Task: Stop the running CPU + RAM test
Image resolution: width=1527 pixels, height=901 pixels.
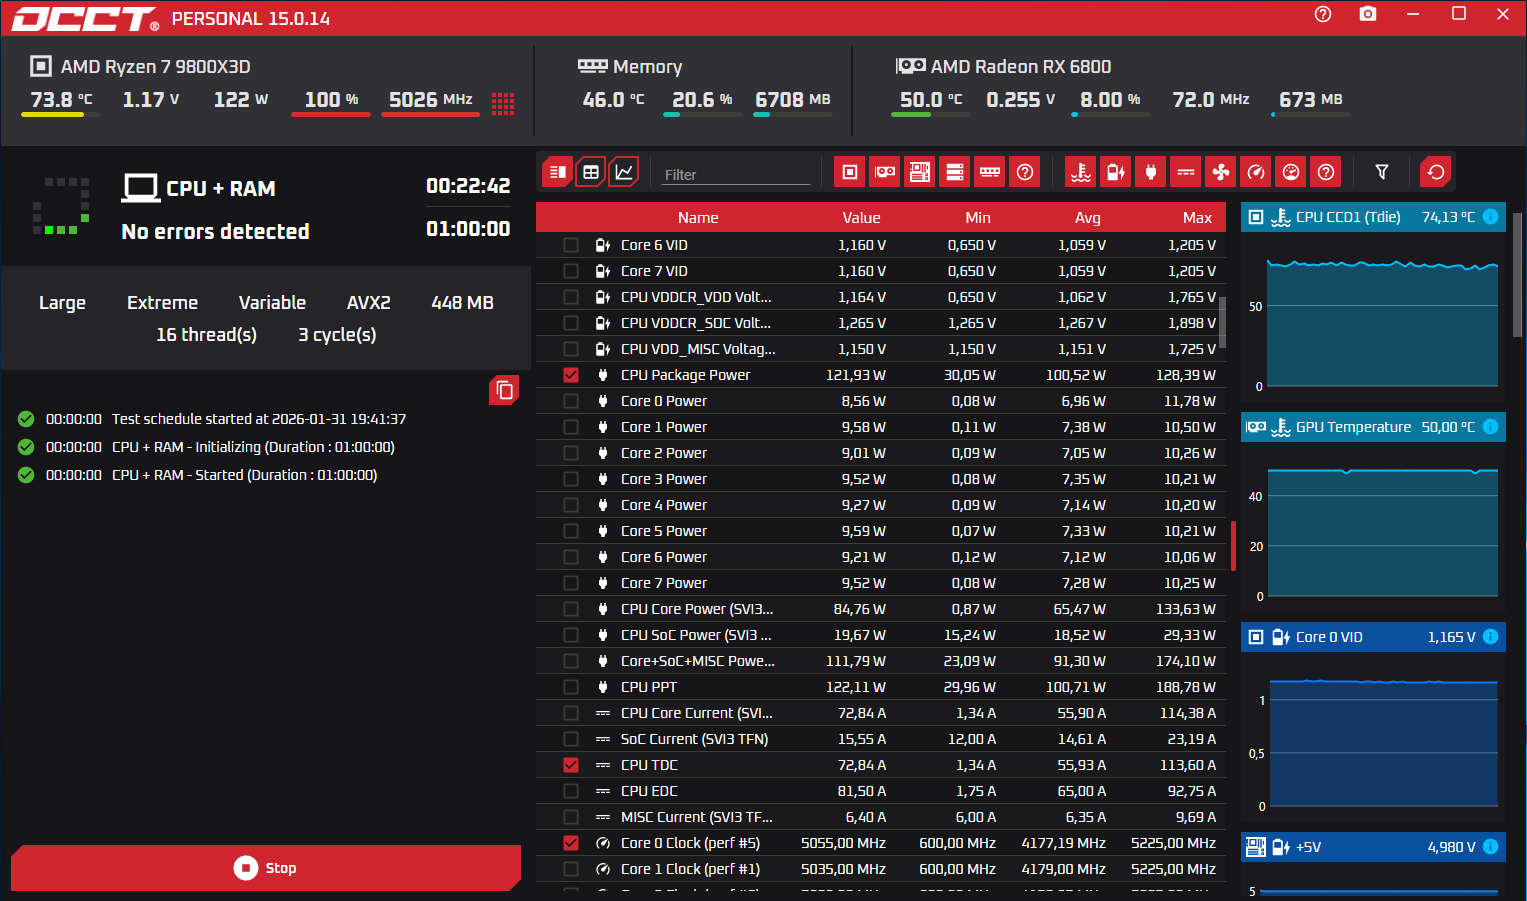Action: (266, 868)
